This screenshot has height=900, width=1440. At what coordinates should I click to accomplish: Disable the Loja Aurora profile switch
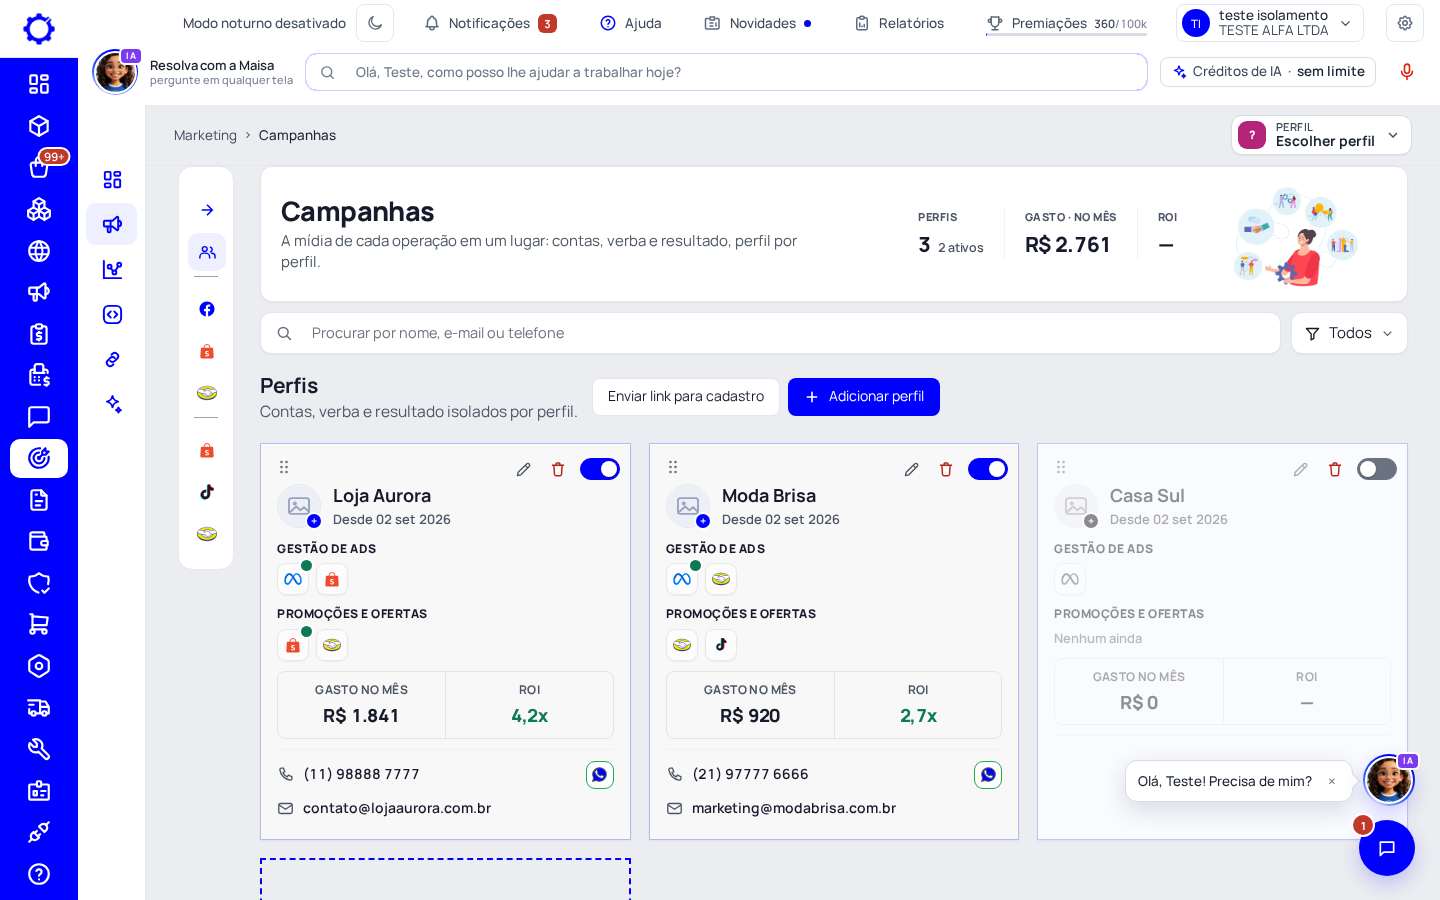(600, 469)
